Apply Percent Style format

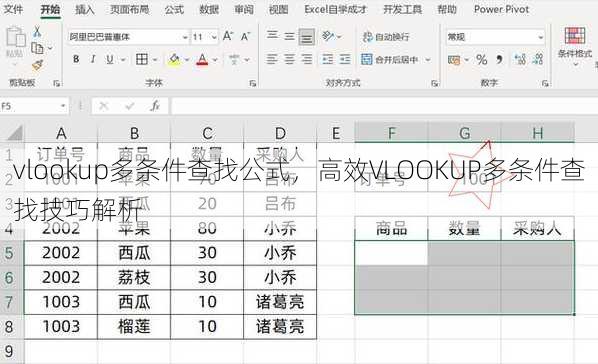[x=482, y=60]
